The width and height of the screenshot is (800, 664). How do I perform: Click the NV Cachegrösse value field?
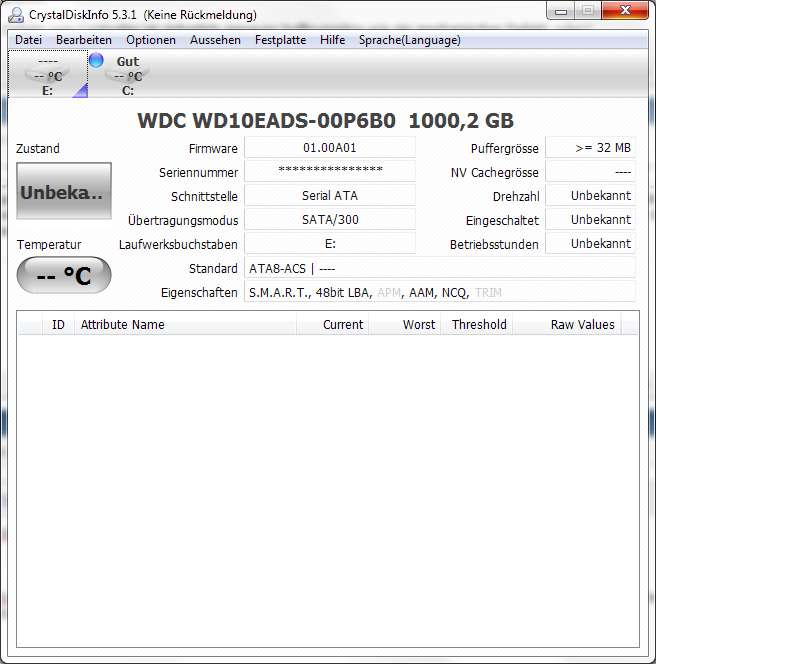[x=590, y=171]
